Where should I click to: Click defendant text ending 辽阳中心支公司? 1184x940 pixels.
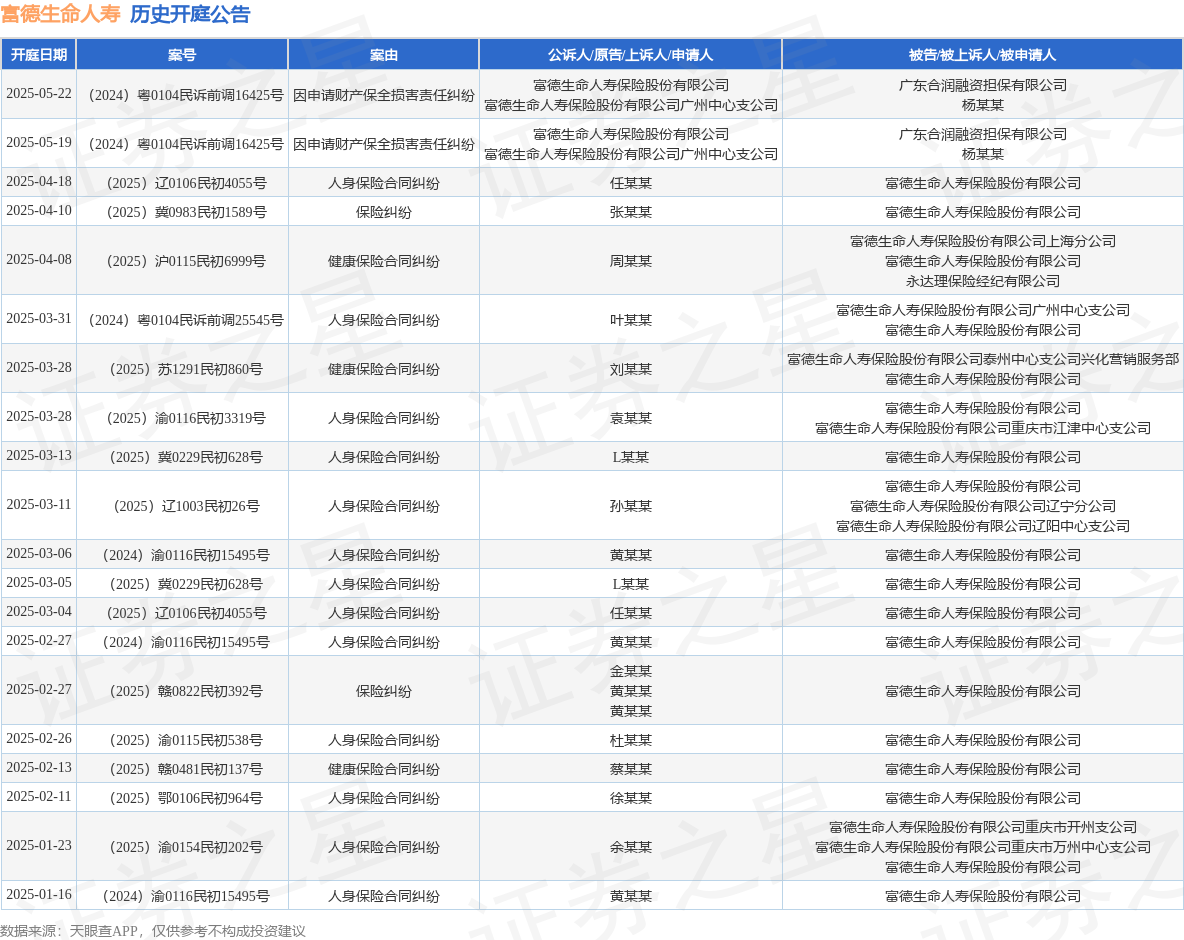point(982,526)
